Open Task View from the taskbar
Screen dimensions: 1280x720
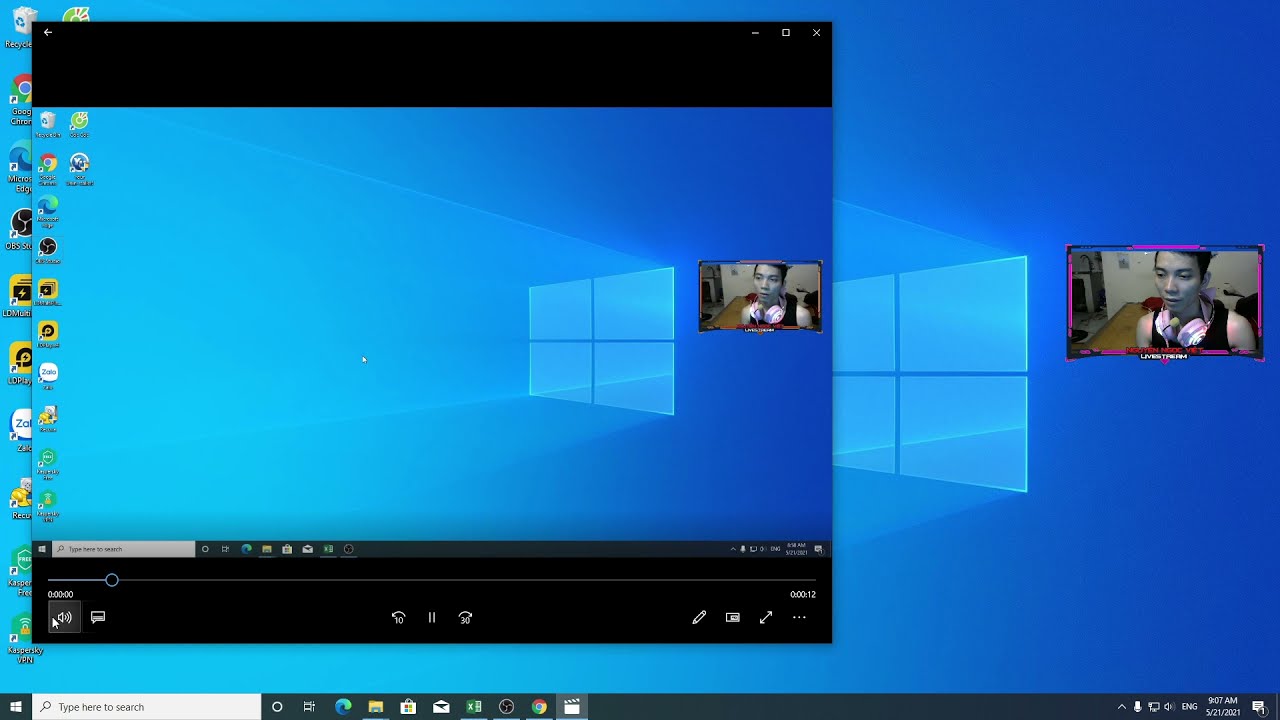[x=310, y=707]
